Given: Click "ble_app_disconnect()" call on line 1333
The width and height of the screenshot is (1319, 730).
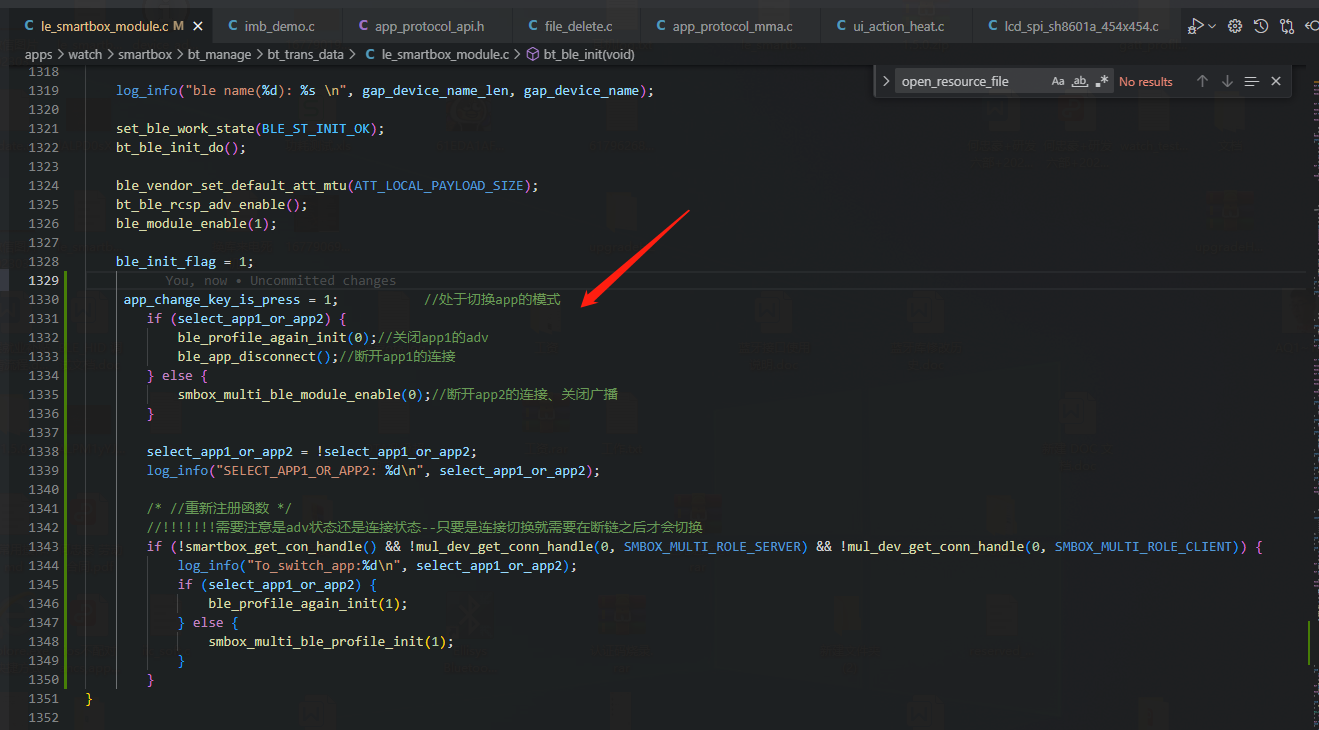Looking at the screenshot, I should [255, 357].
